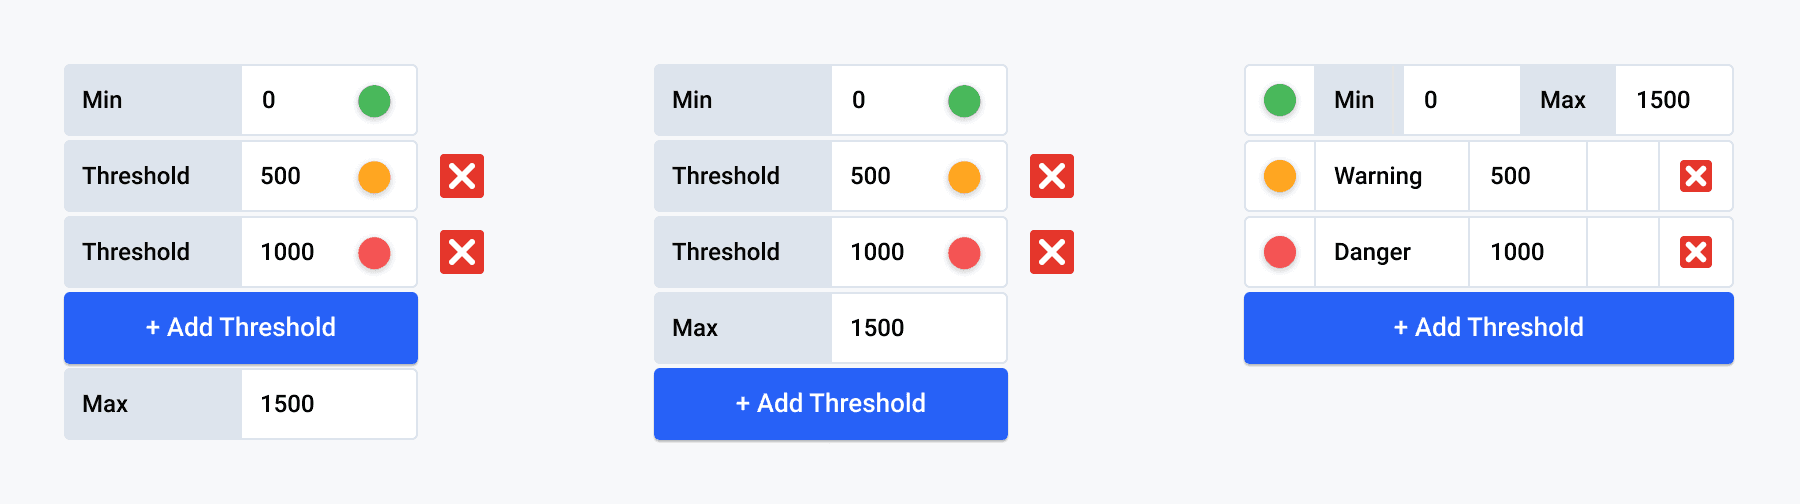Pick the red color swatch in middle panel
This screenshot has height=504, width=1800.
964,253
